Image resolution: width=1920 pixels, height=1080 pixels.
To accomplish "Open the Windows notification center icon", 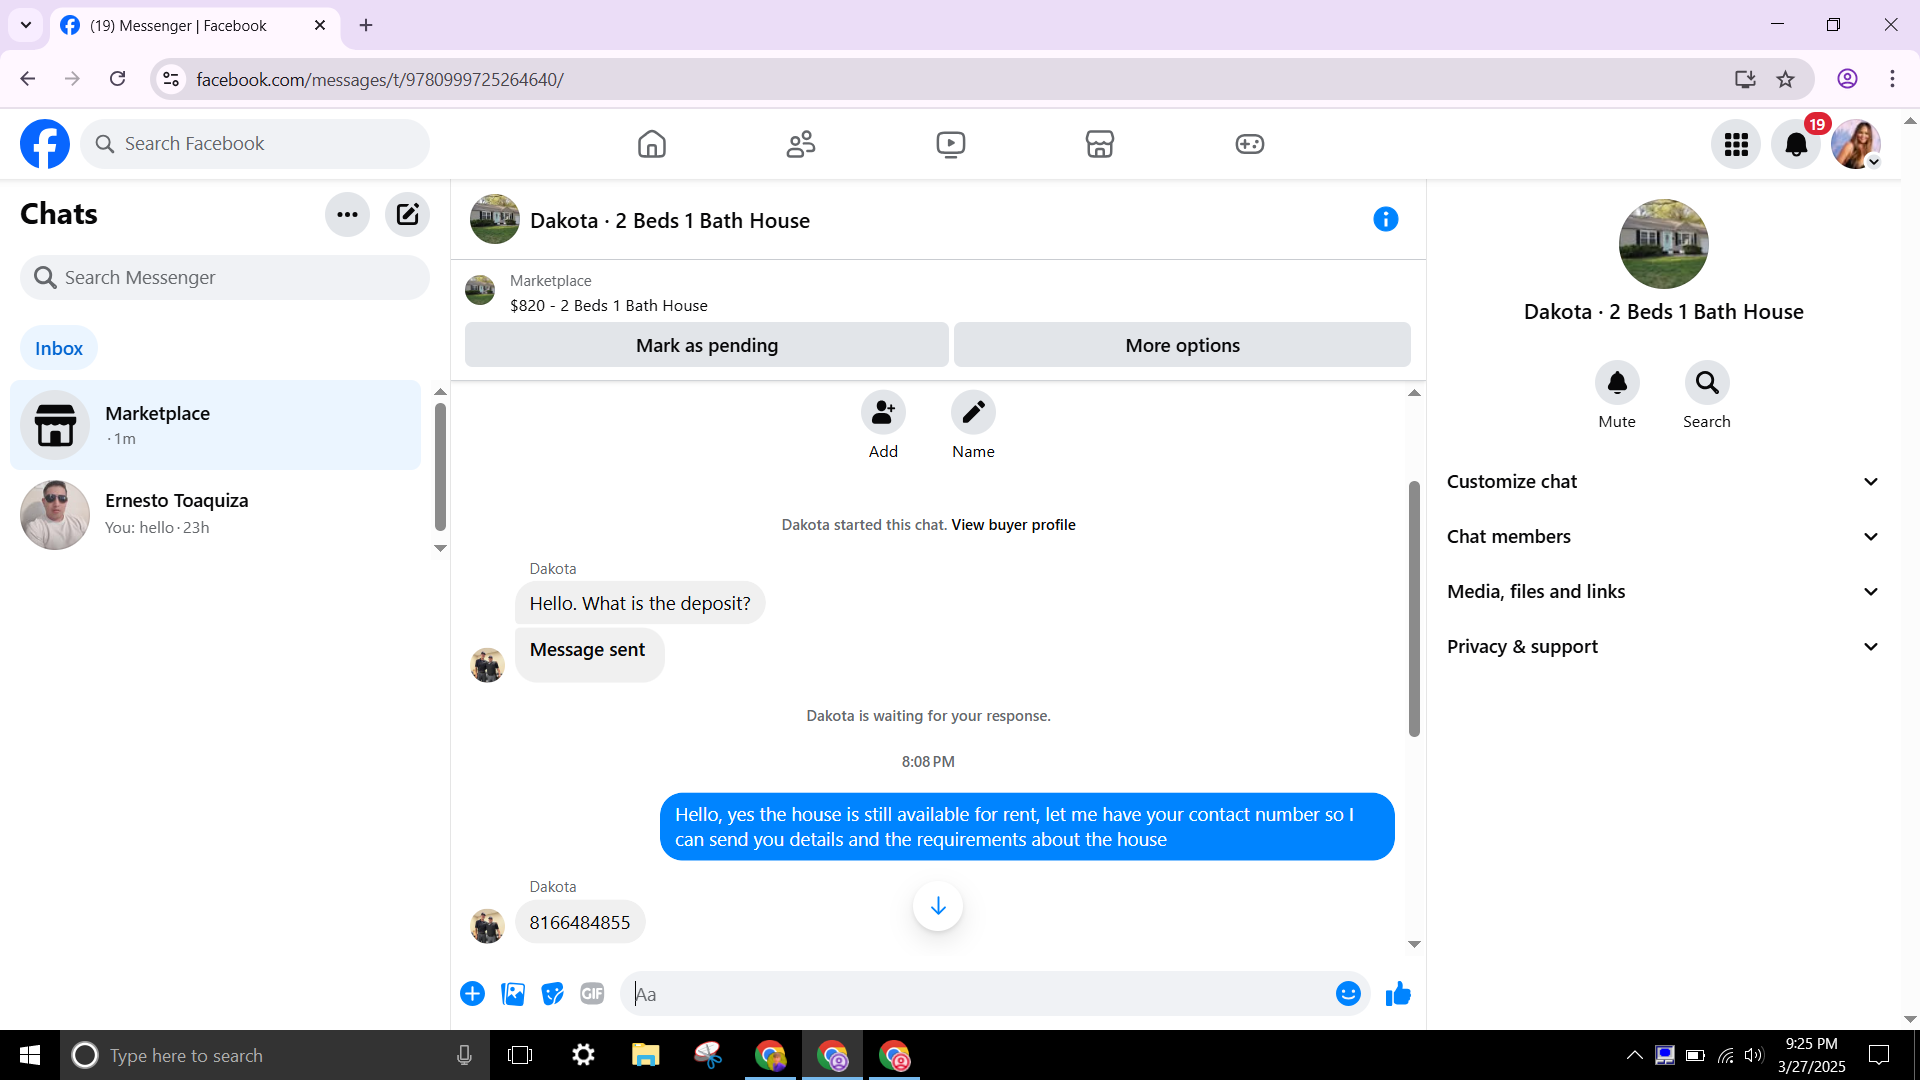I will (1879, 1055).
